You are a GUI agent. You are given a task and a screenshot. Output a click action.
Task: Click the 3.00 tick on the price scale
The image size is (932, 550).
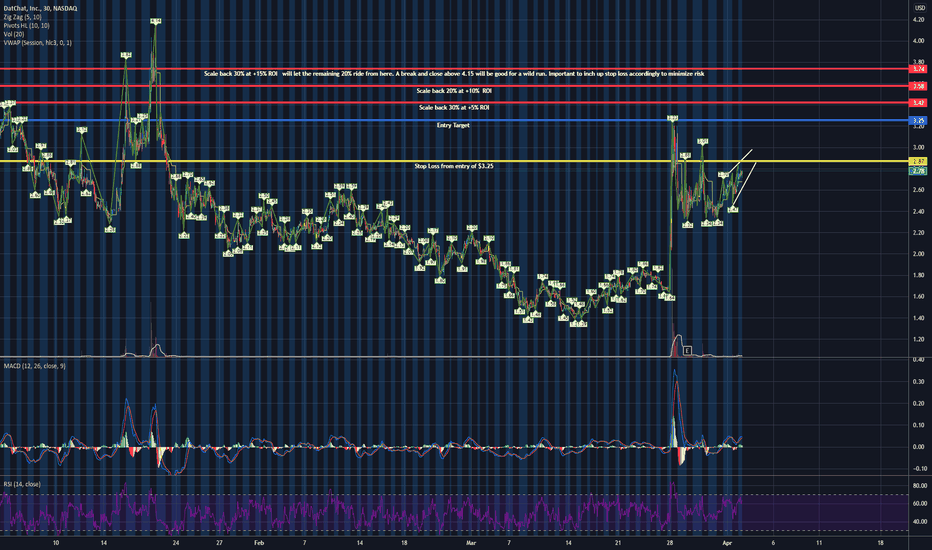click(x=918, y=147)
